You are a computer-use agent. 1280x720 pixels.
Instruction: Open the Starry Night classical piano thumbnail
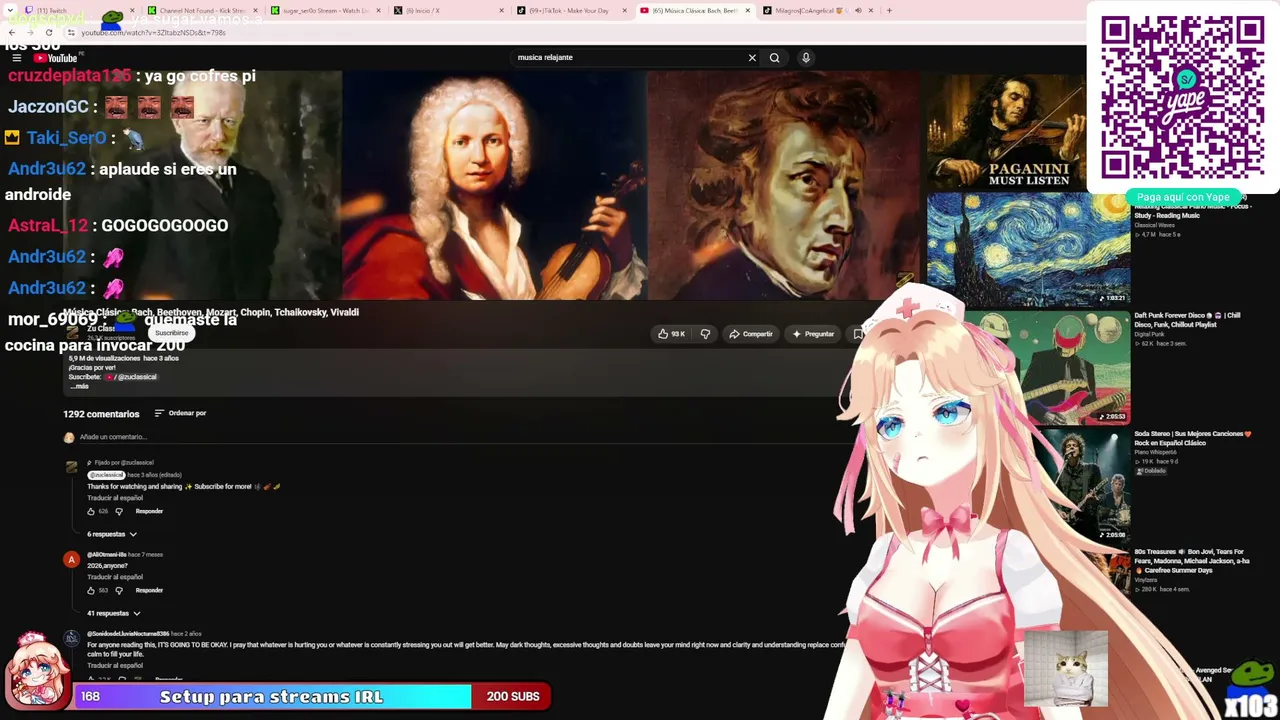pos(1028,249)
